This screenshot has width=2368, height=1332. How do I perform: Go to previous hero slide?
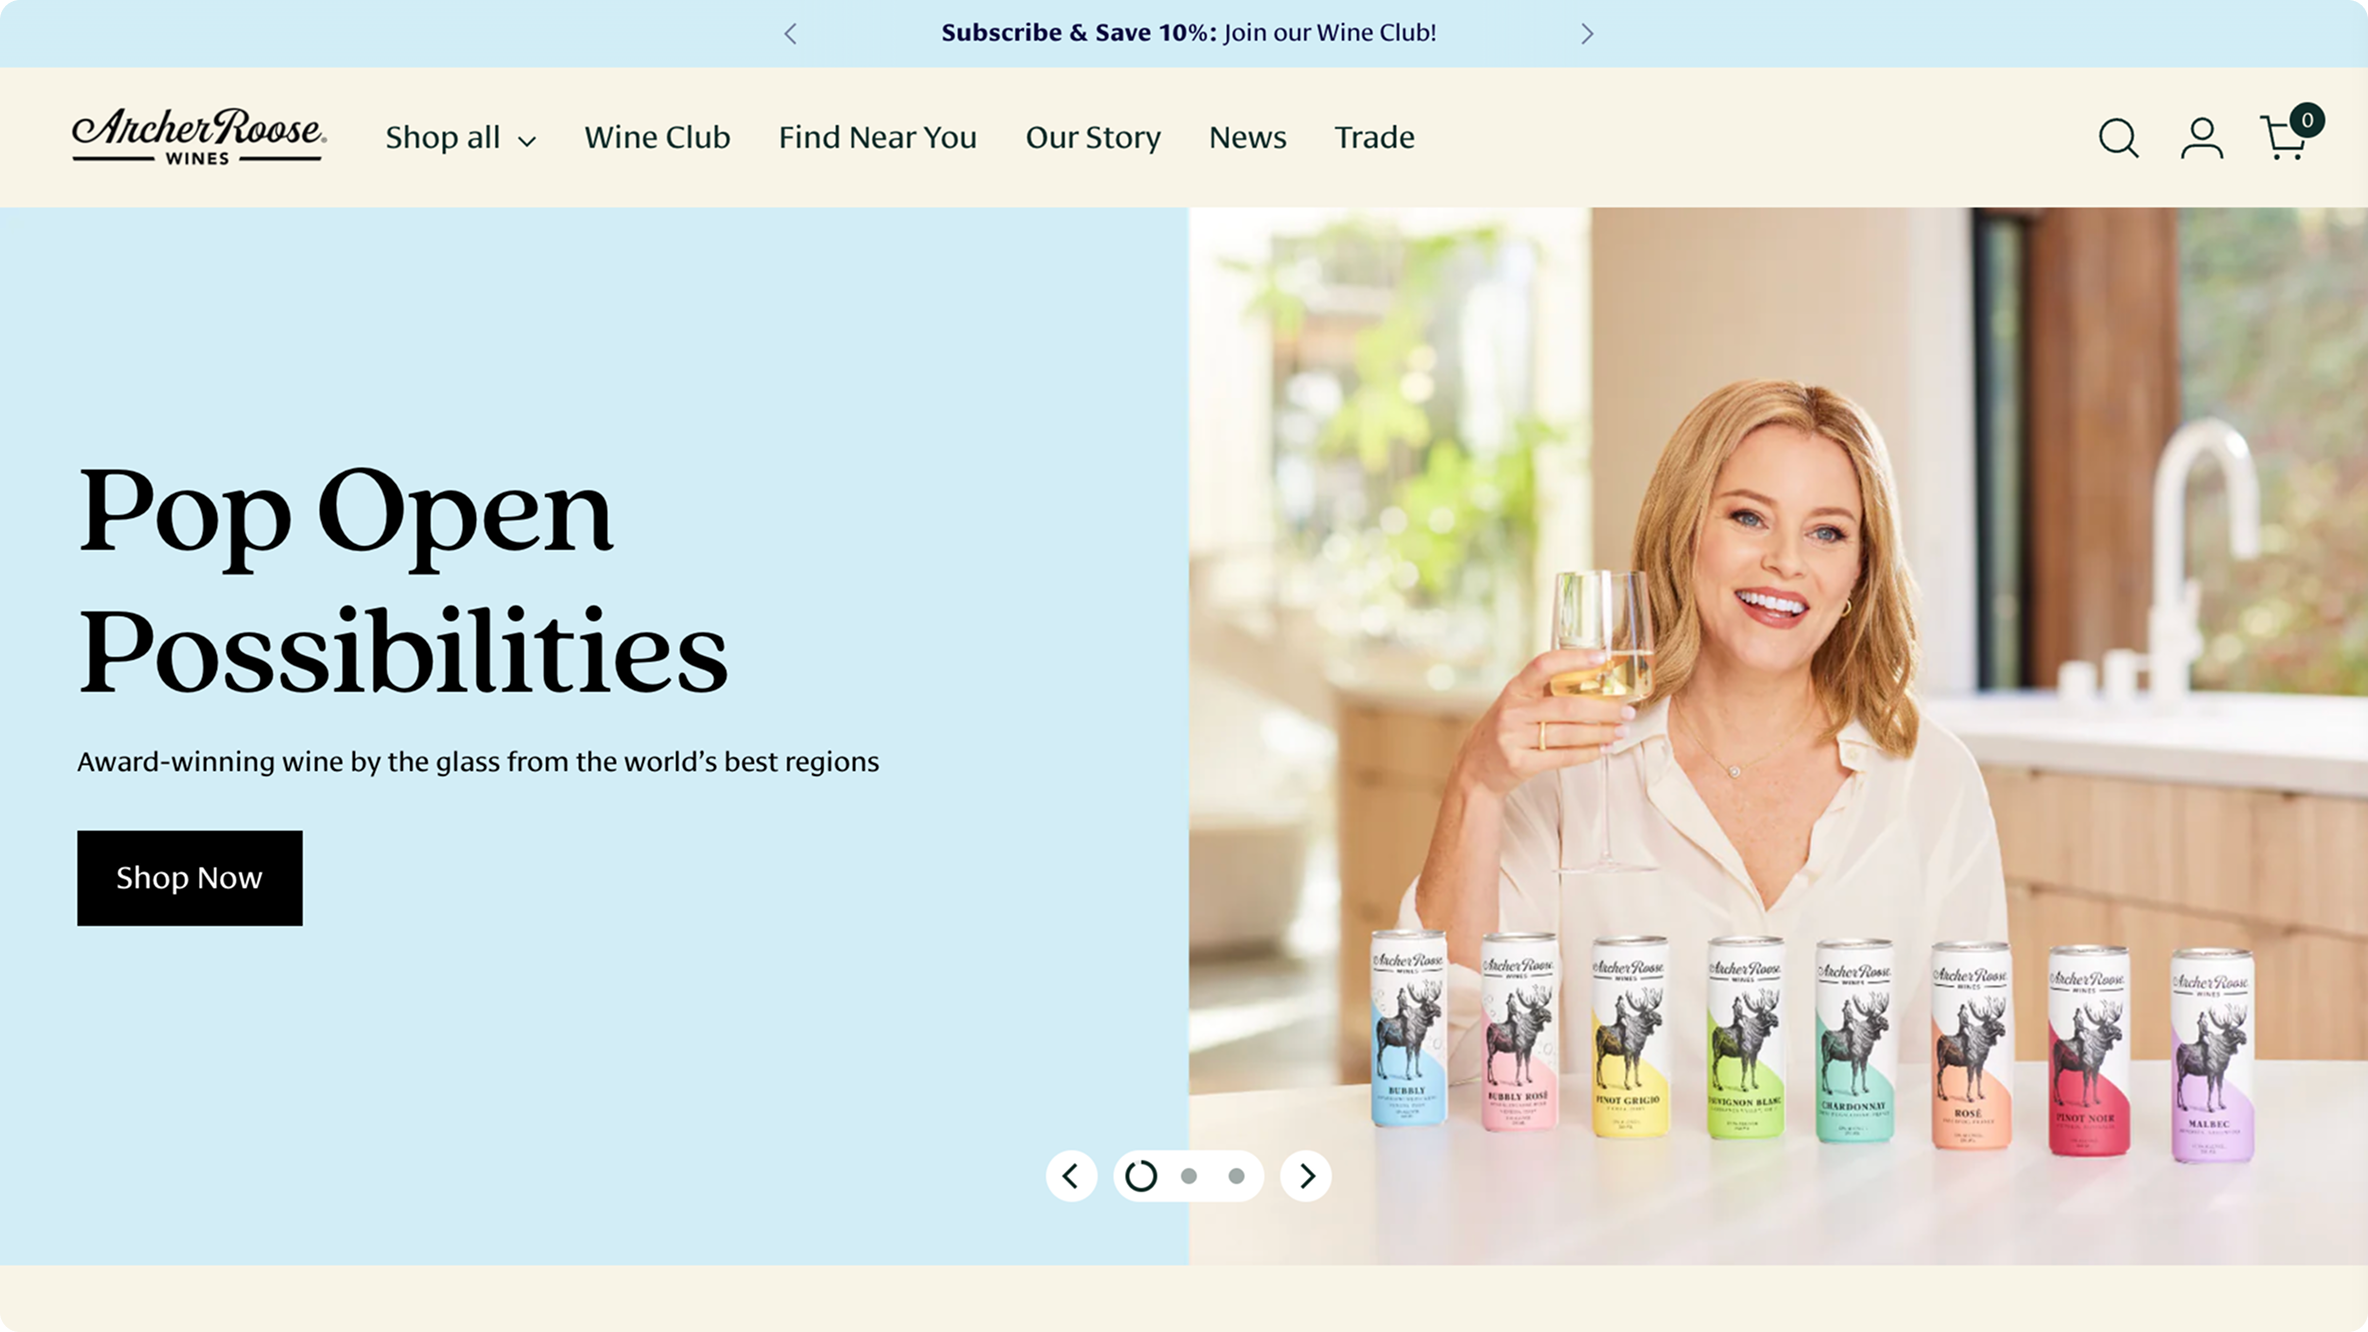[x=1071, y=1176]
